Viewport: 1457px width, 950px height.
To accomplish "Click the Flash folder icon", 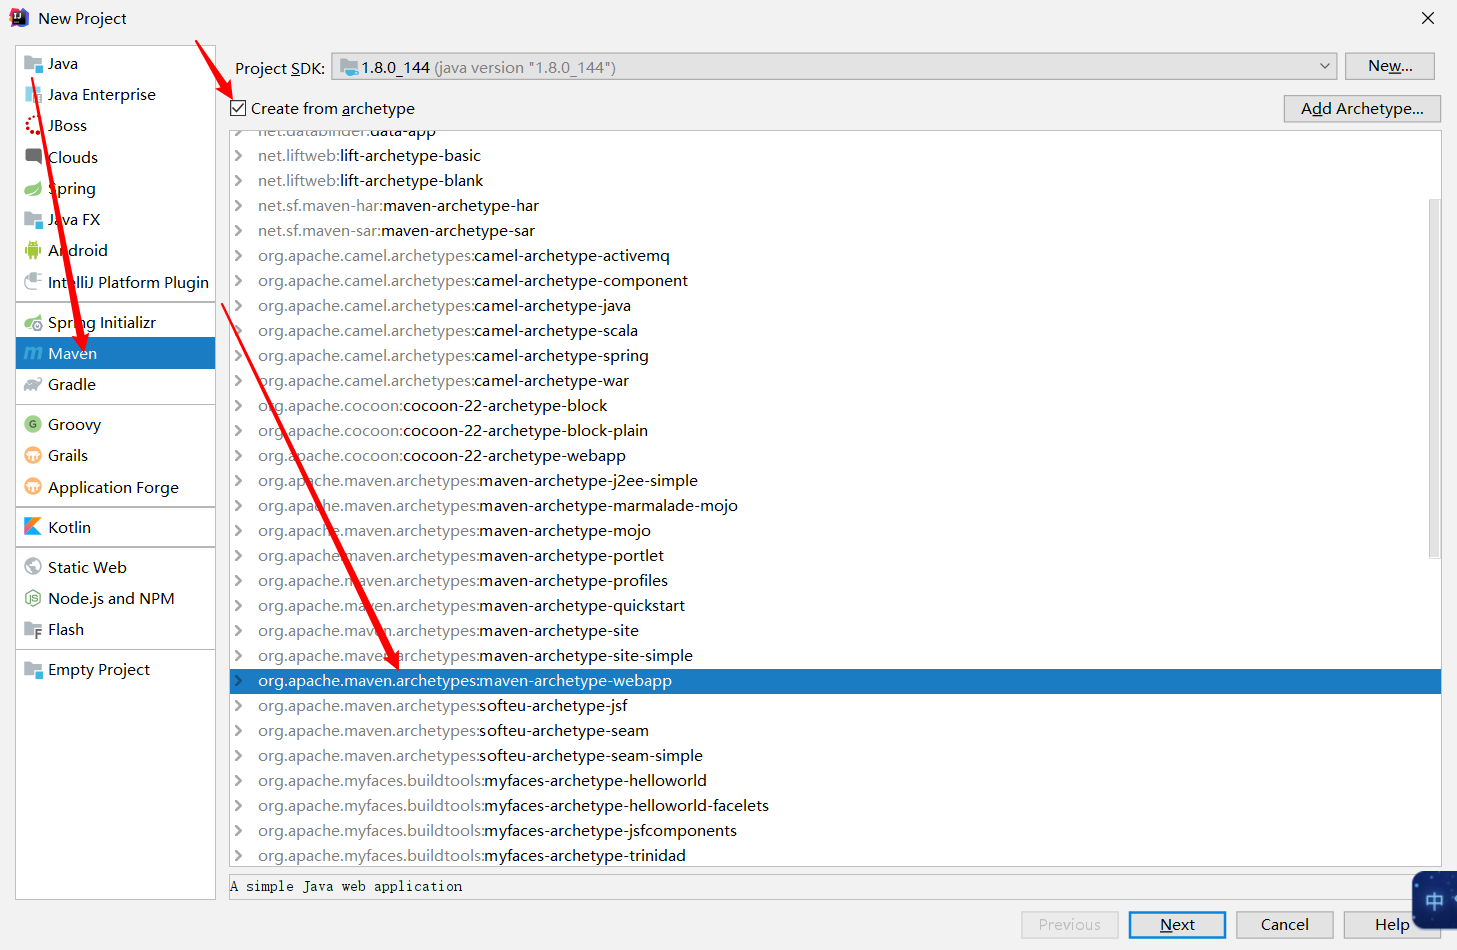I will [33, 629].
